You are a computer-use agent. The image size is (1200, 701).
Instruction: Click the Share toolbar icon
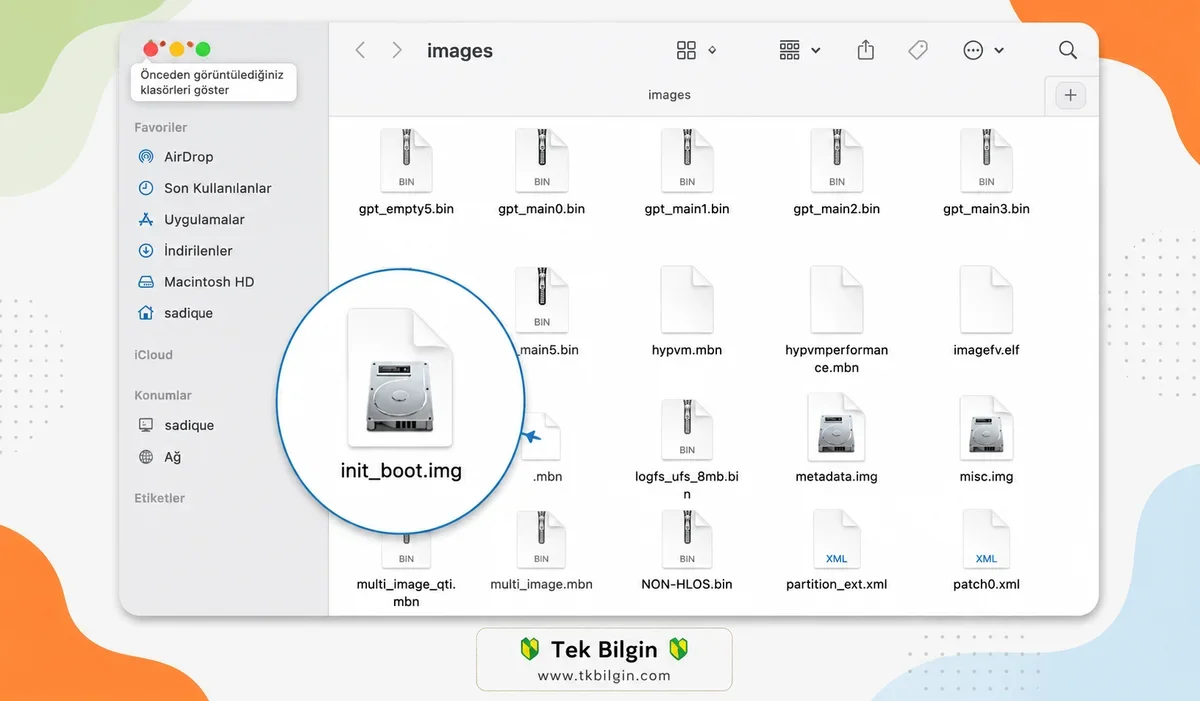pos(866,50)
